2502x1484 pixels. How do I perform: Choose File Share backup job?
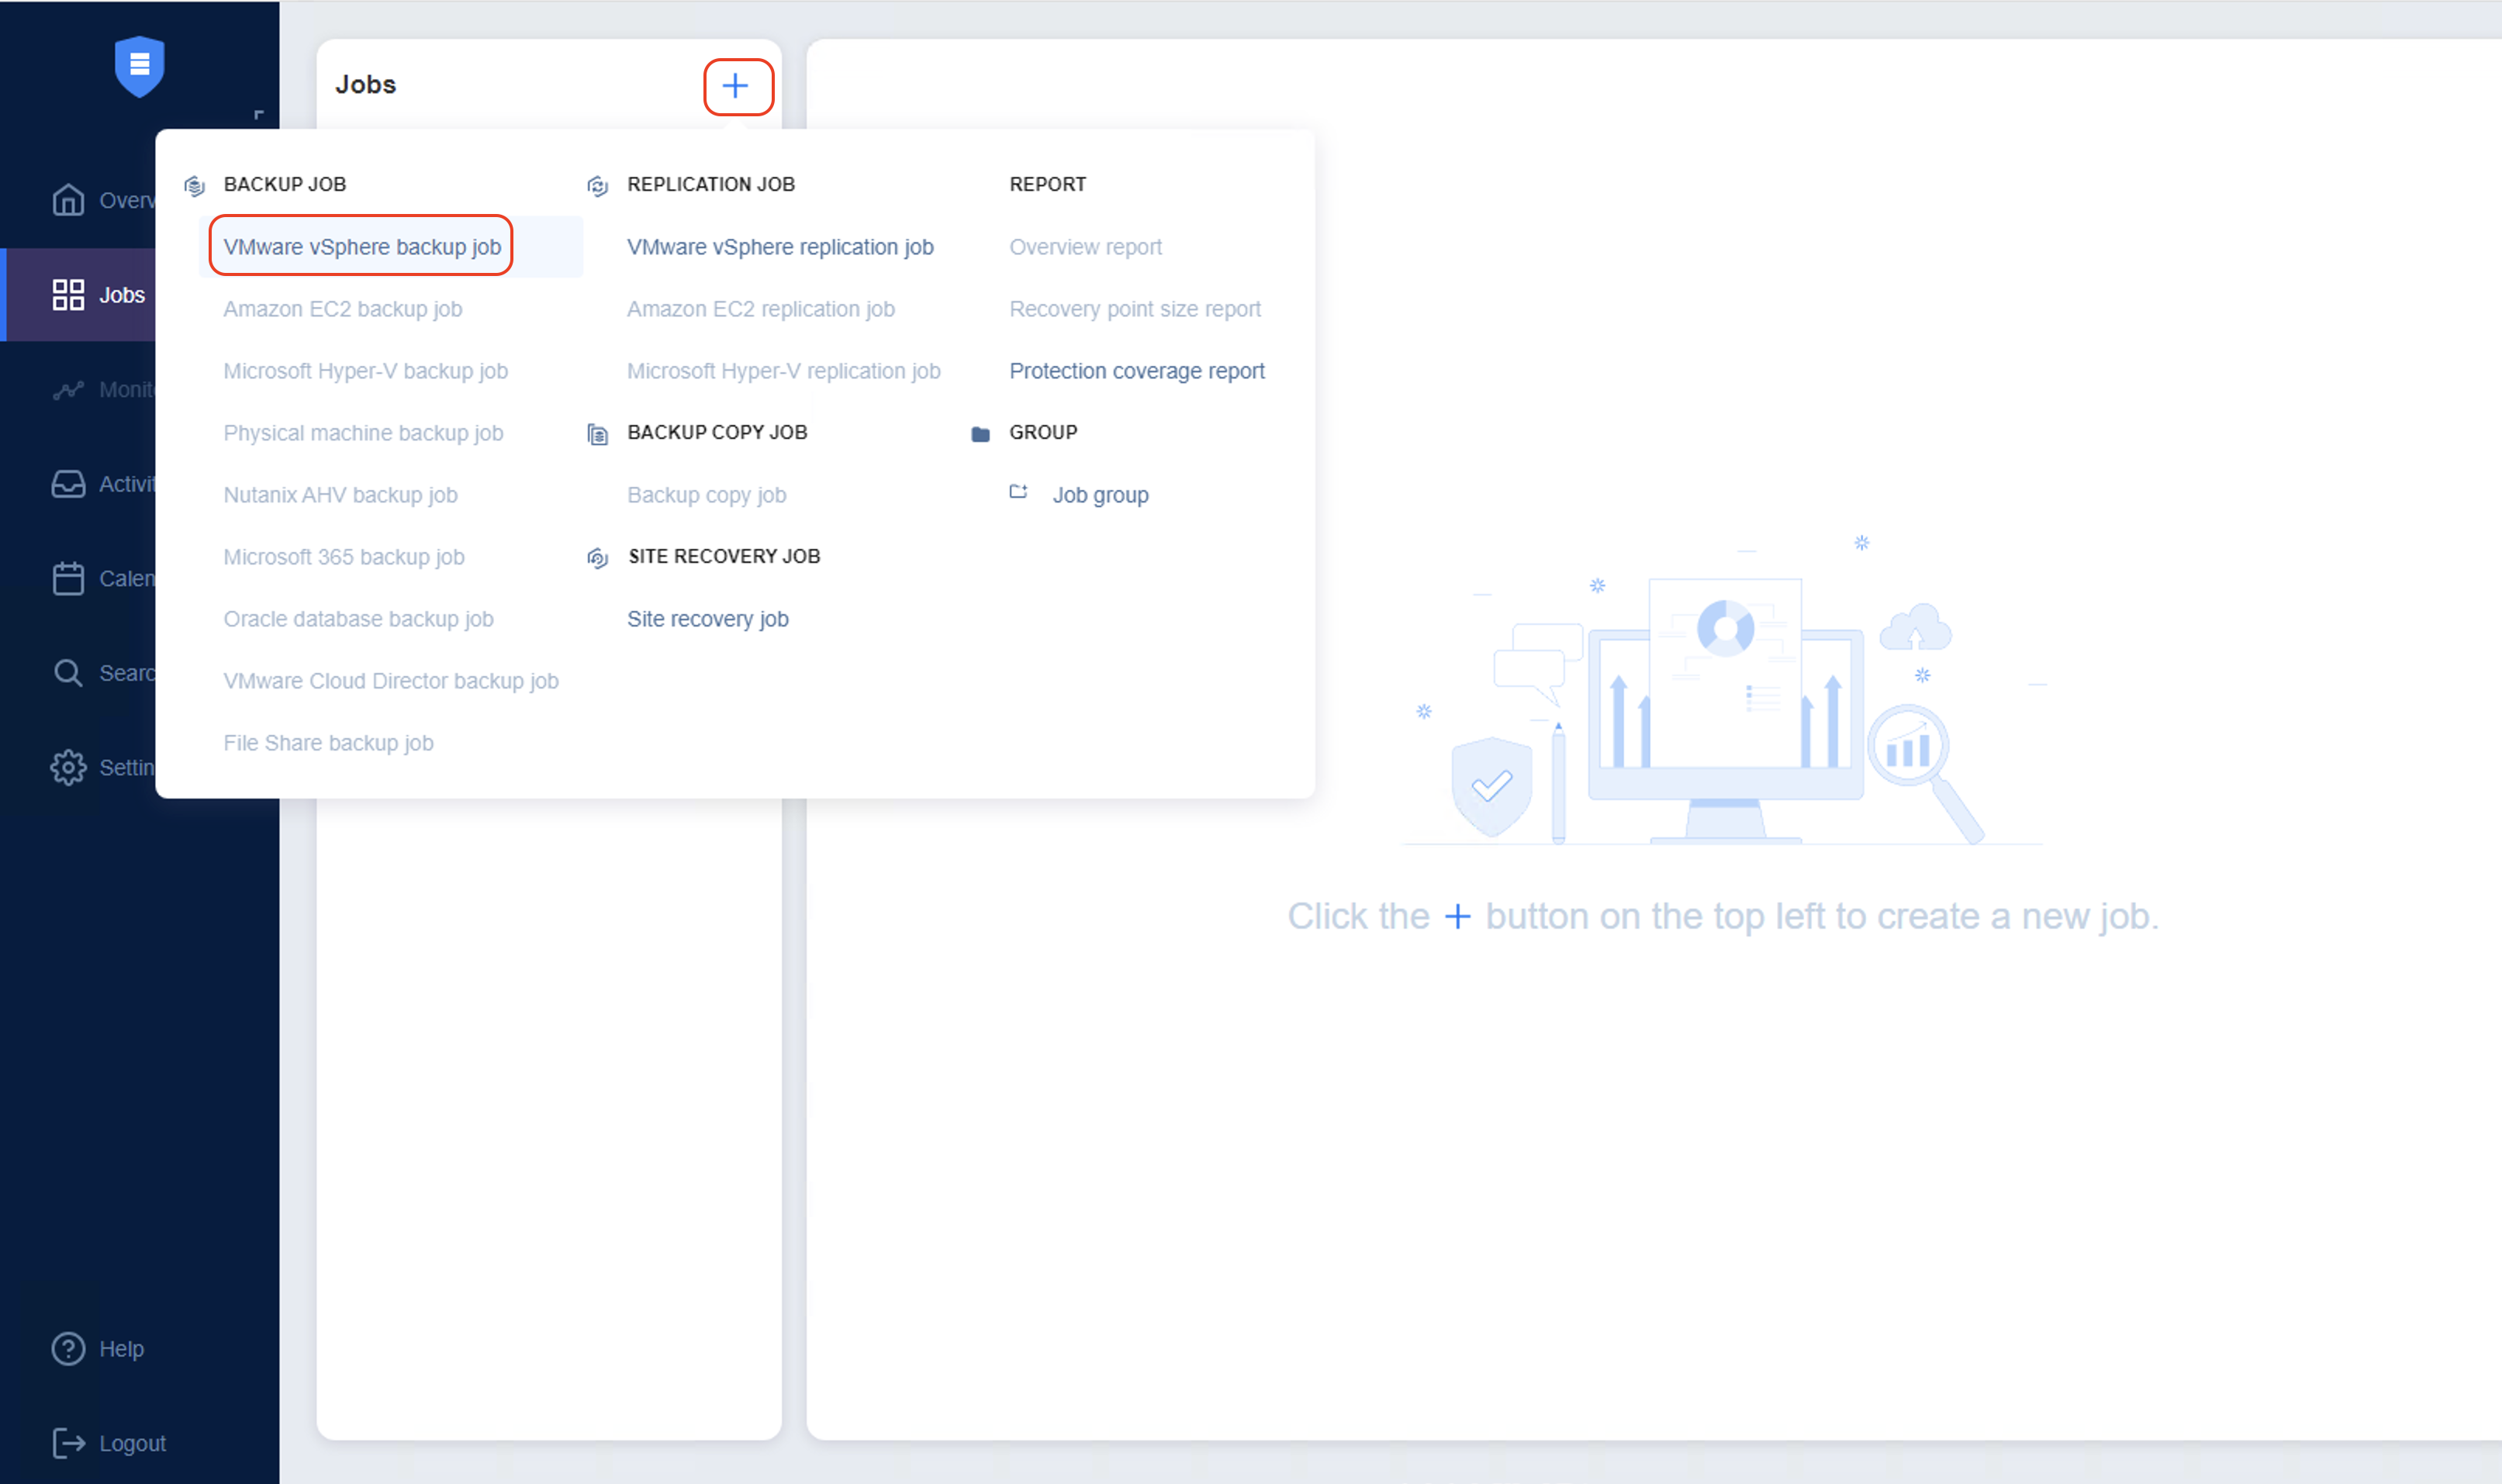point(329,743)
